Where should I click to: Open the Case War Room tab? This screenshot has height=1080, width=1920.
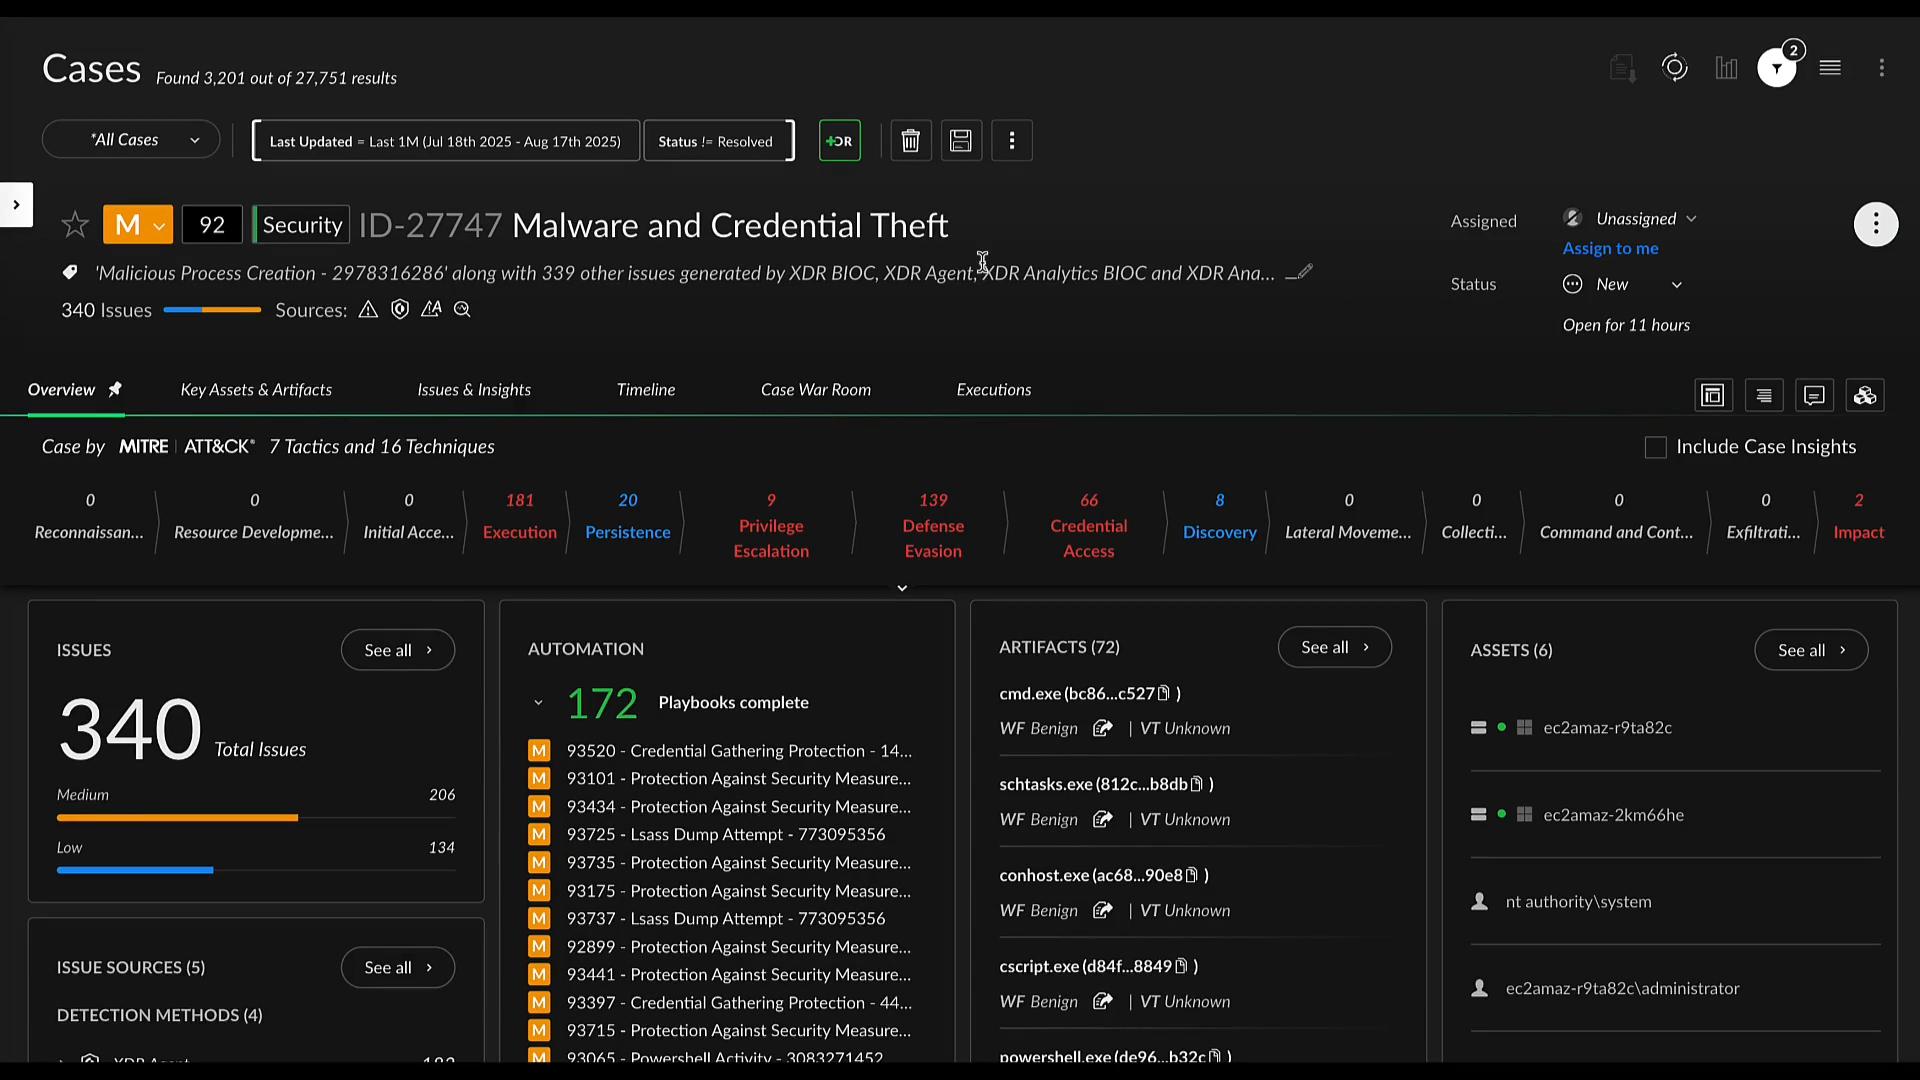click(815, 390)
